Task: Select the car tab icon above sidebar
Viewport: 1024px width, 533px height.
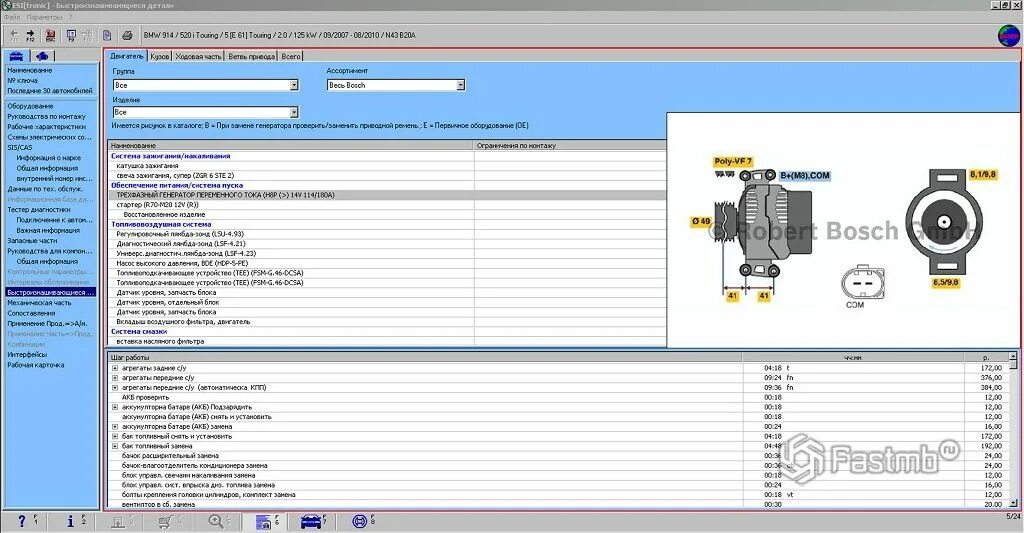Action: click(16, 56)
